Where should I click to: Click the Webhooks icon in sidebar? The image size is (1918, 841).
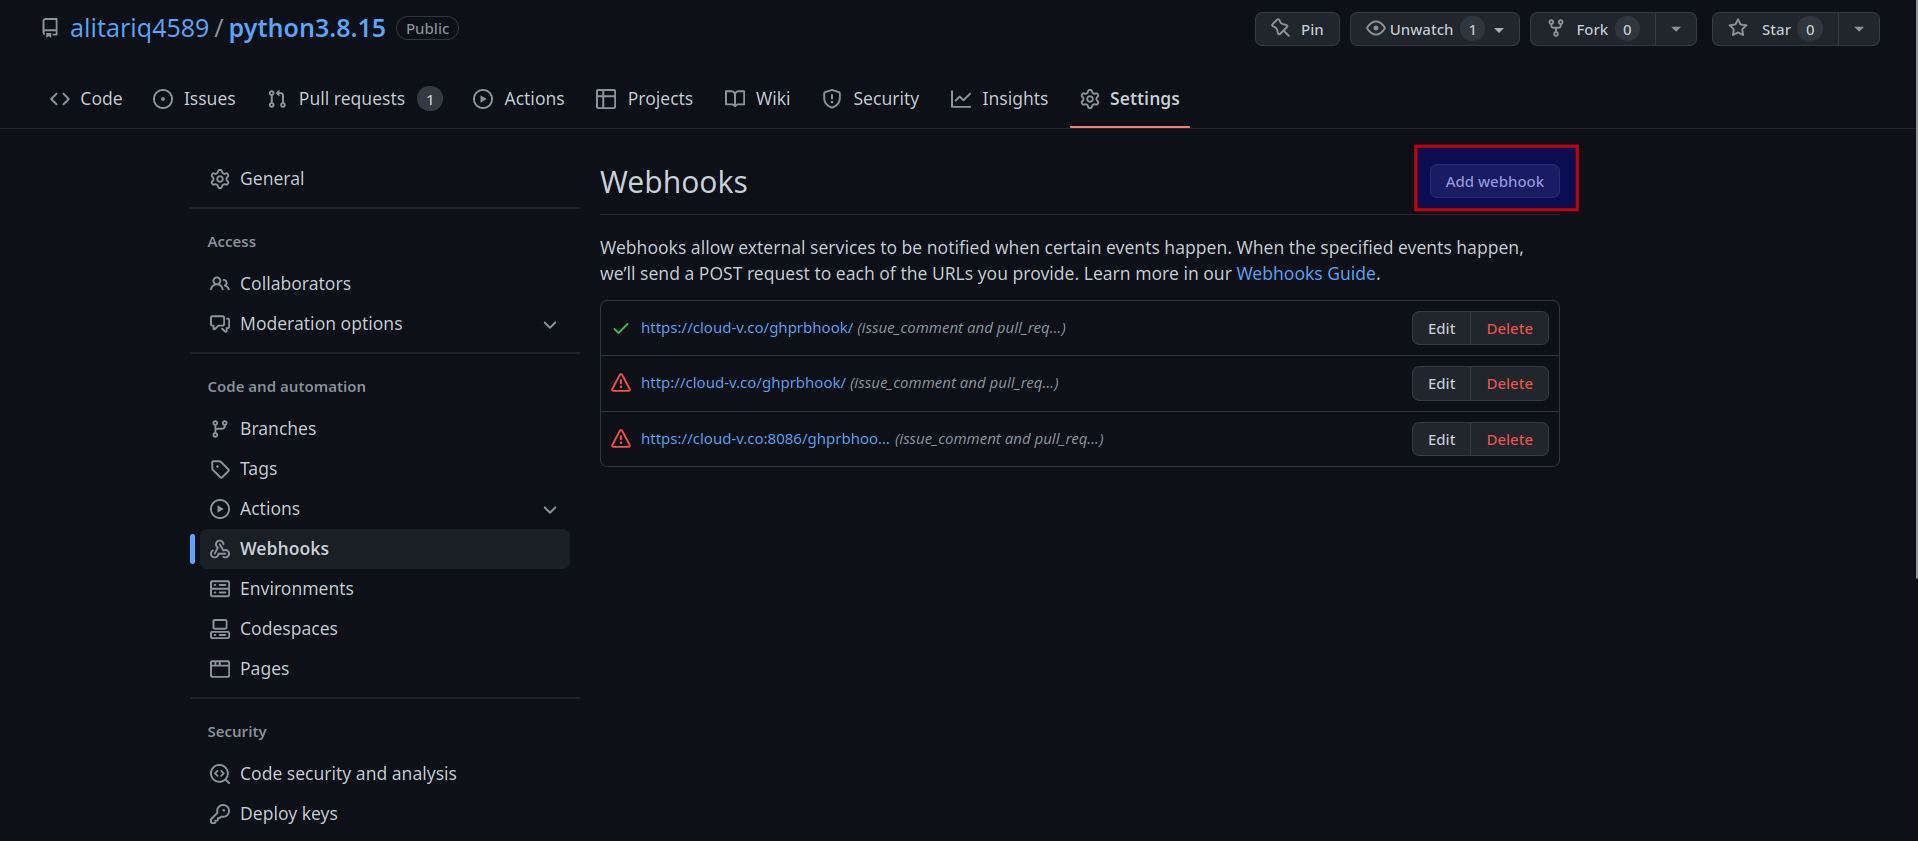click(220, 549)
